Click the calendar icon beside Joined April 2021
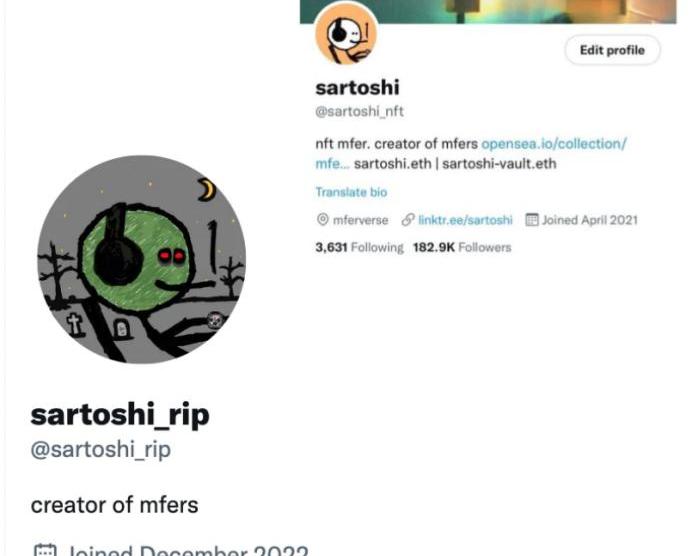692x556 pixels. [532, 219]
